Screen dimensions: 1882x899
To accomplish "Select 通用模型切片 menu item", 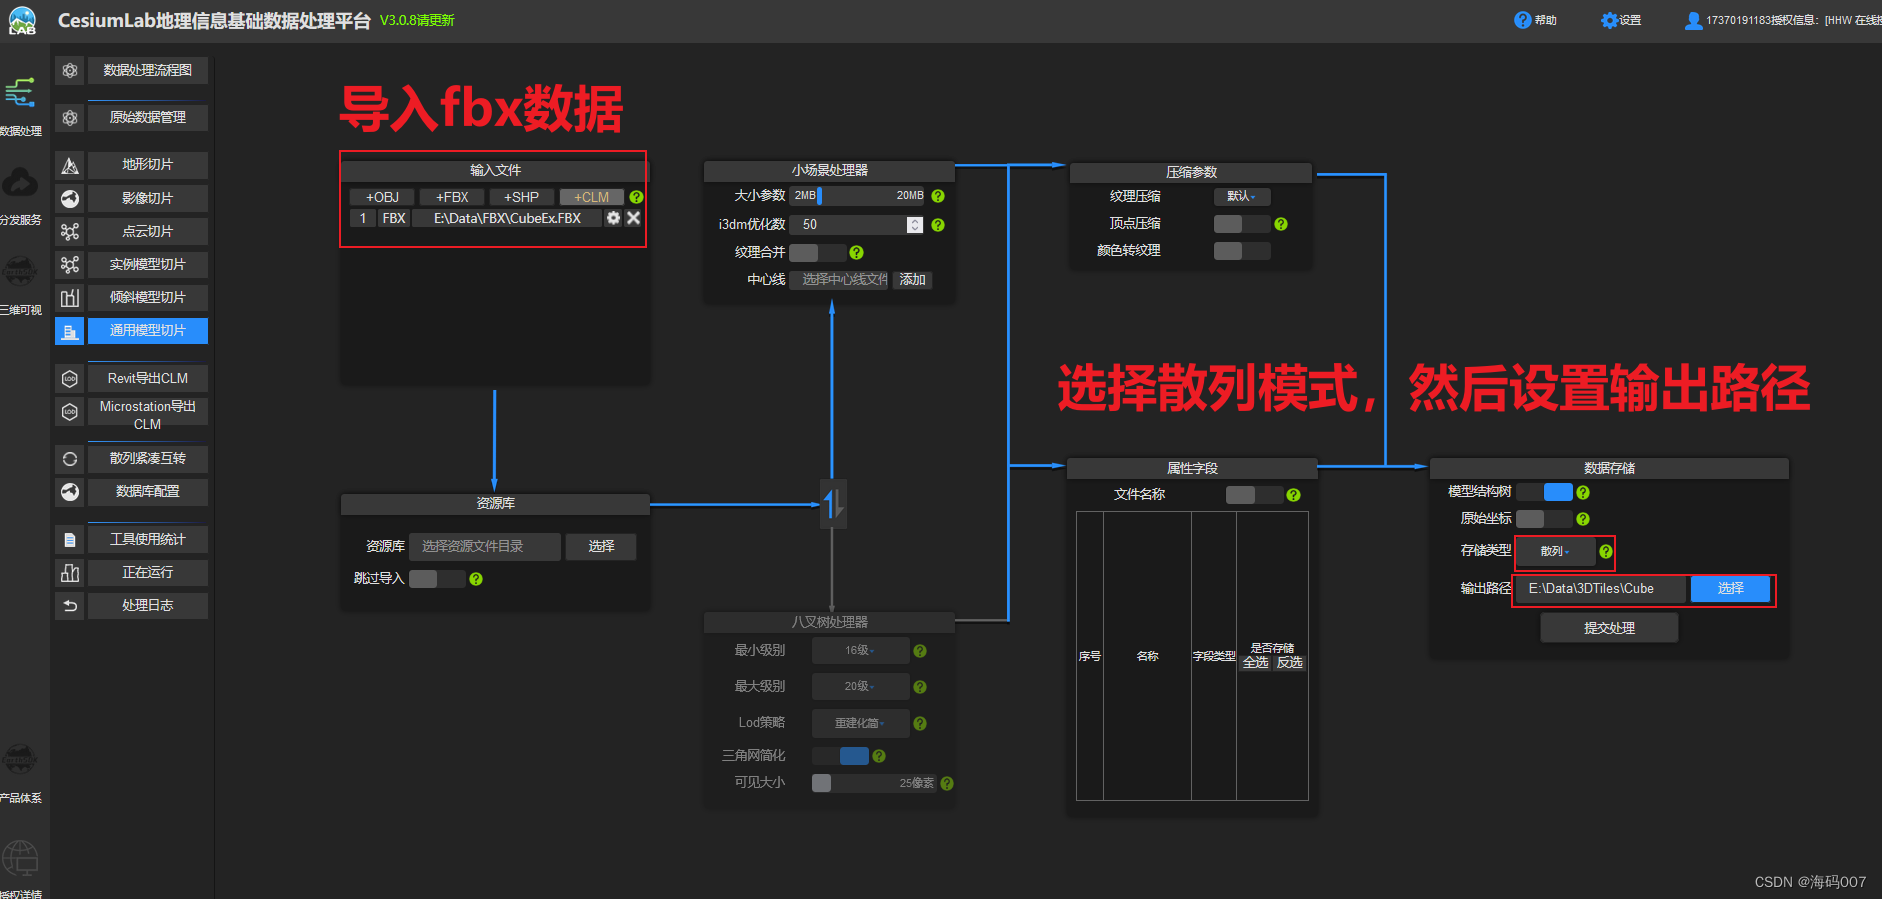I will point(148,331).
